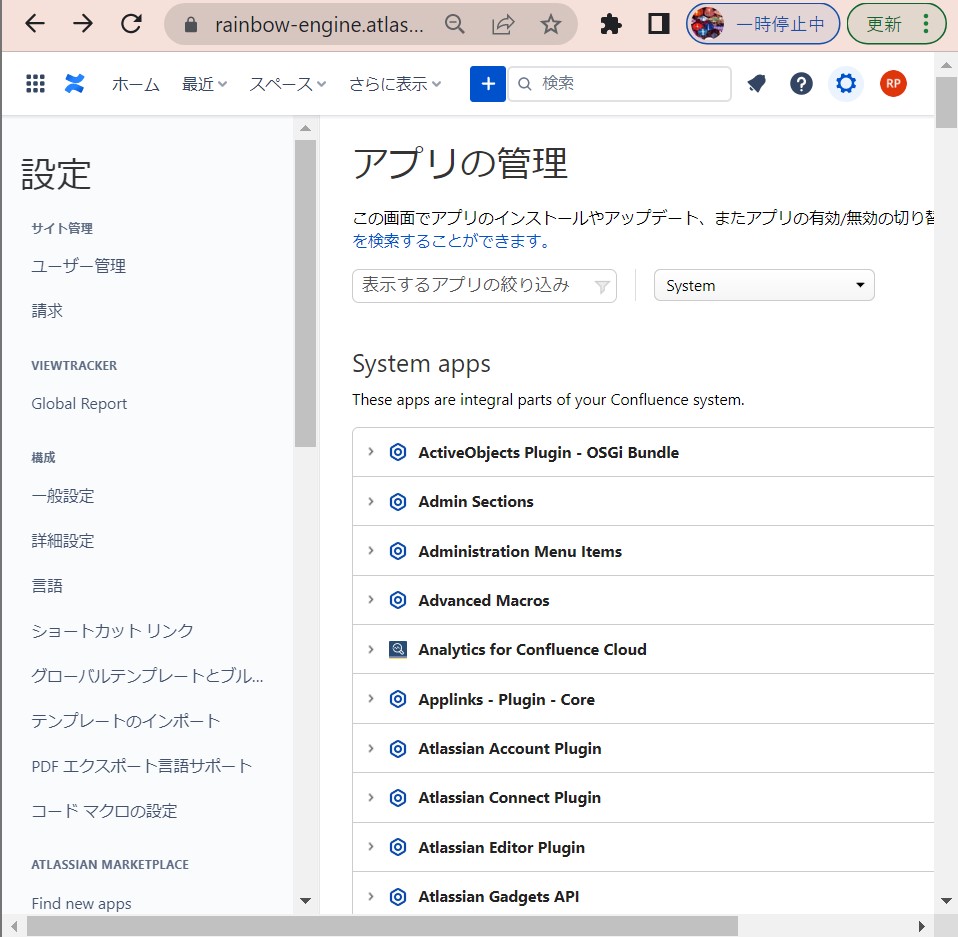Image resolution: width=958 pixels, height=937 pixels.
Task: Open コード マクロの設定 in the sidebar
Action: [x=104, y=811]
